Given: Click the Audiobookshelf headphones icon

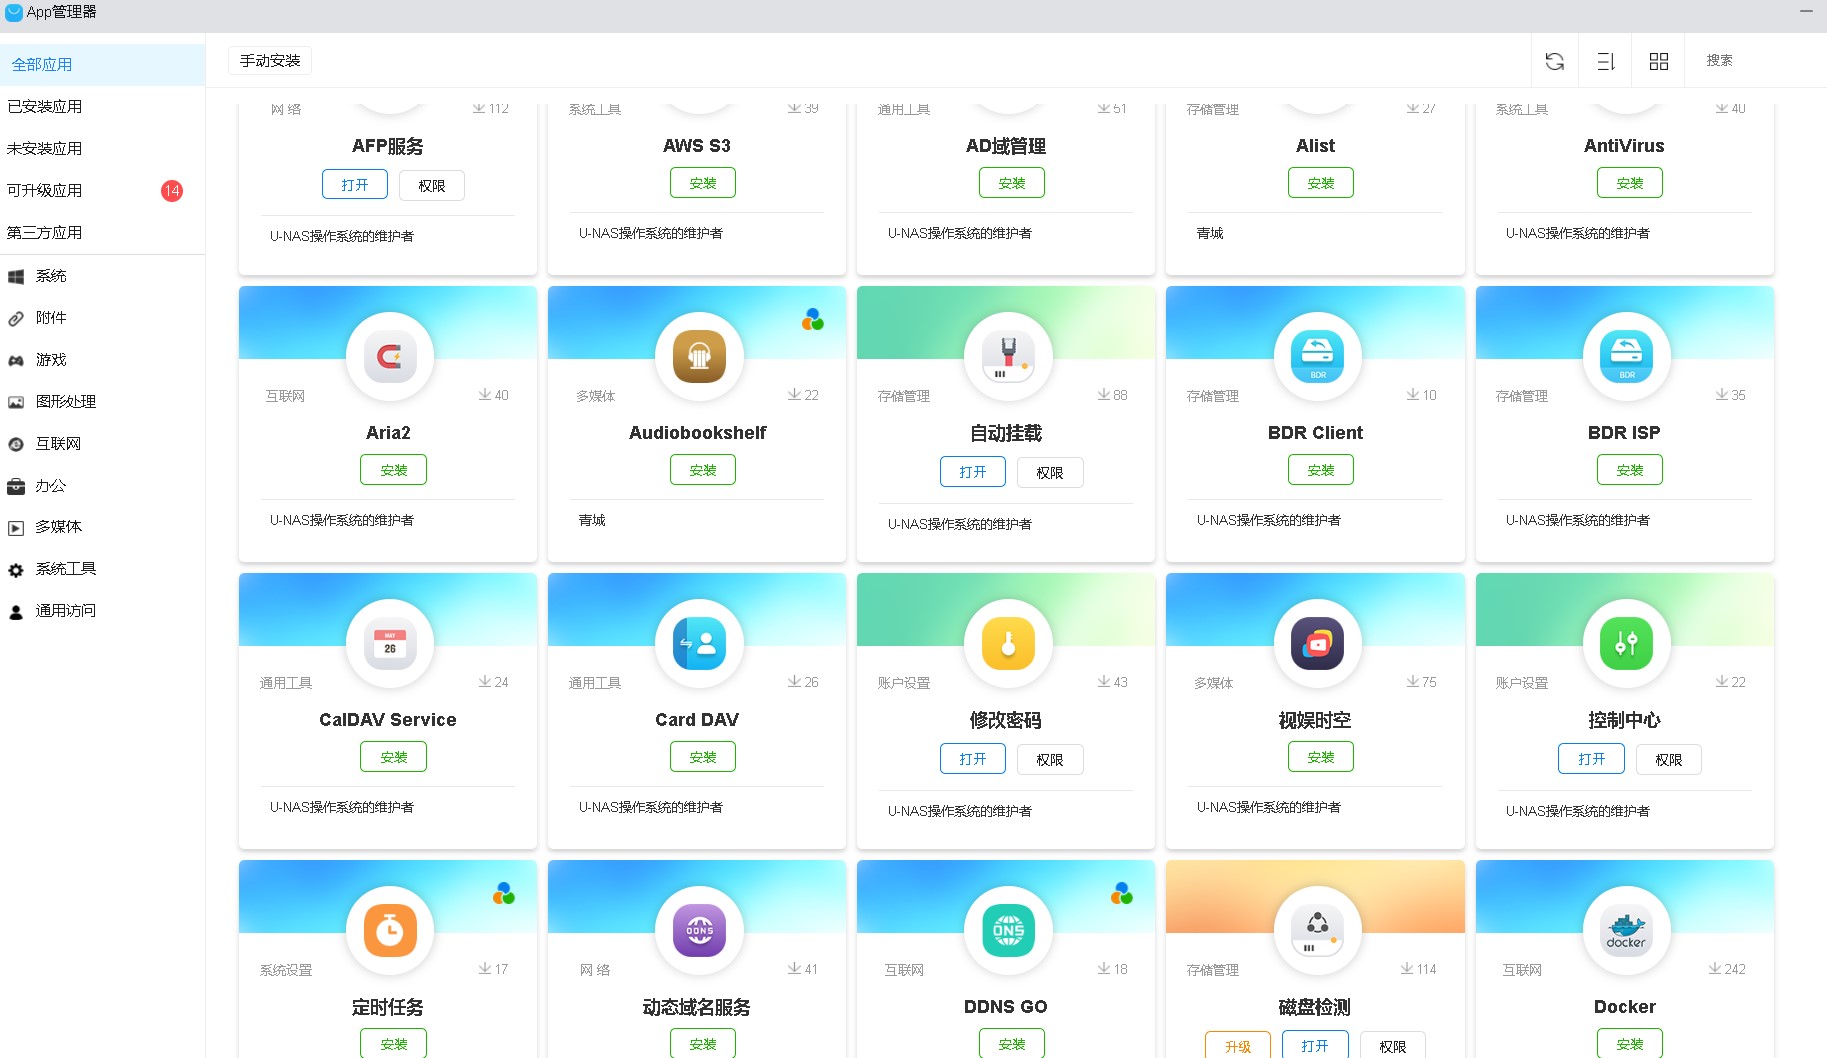Looking at the screenshot, I should [698, 356].
